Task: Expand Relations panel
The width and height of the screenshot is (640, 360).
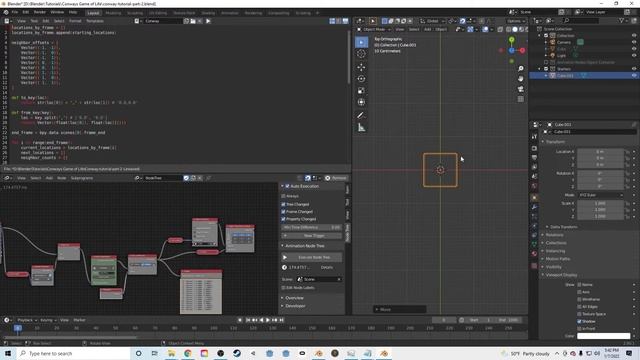Action: click(553, 235)
